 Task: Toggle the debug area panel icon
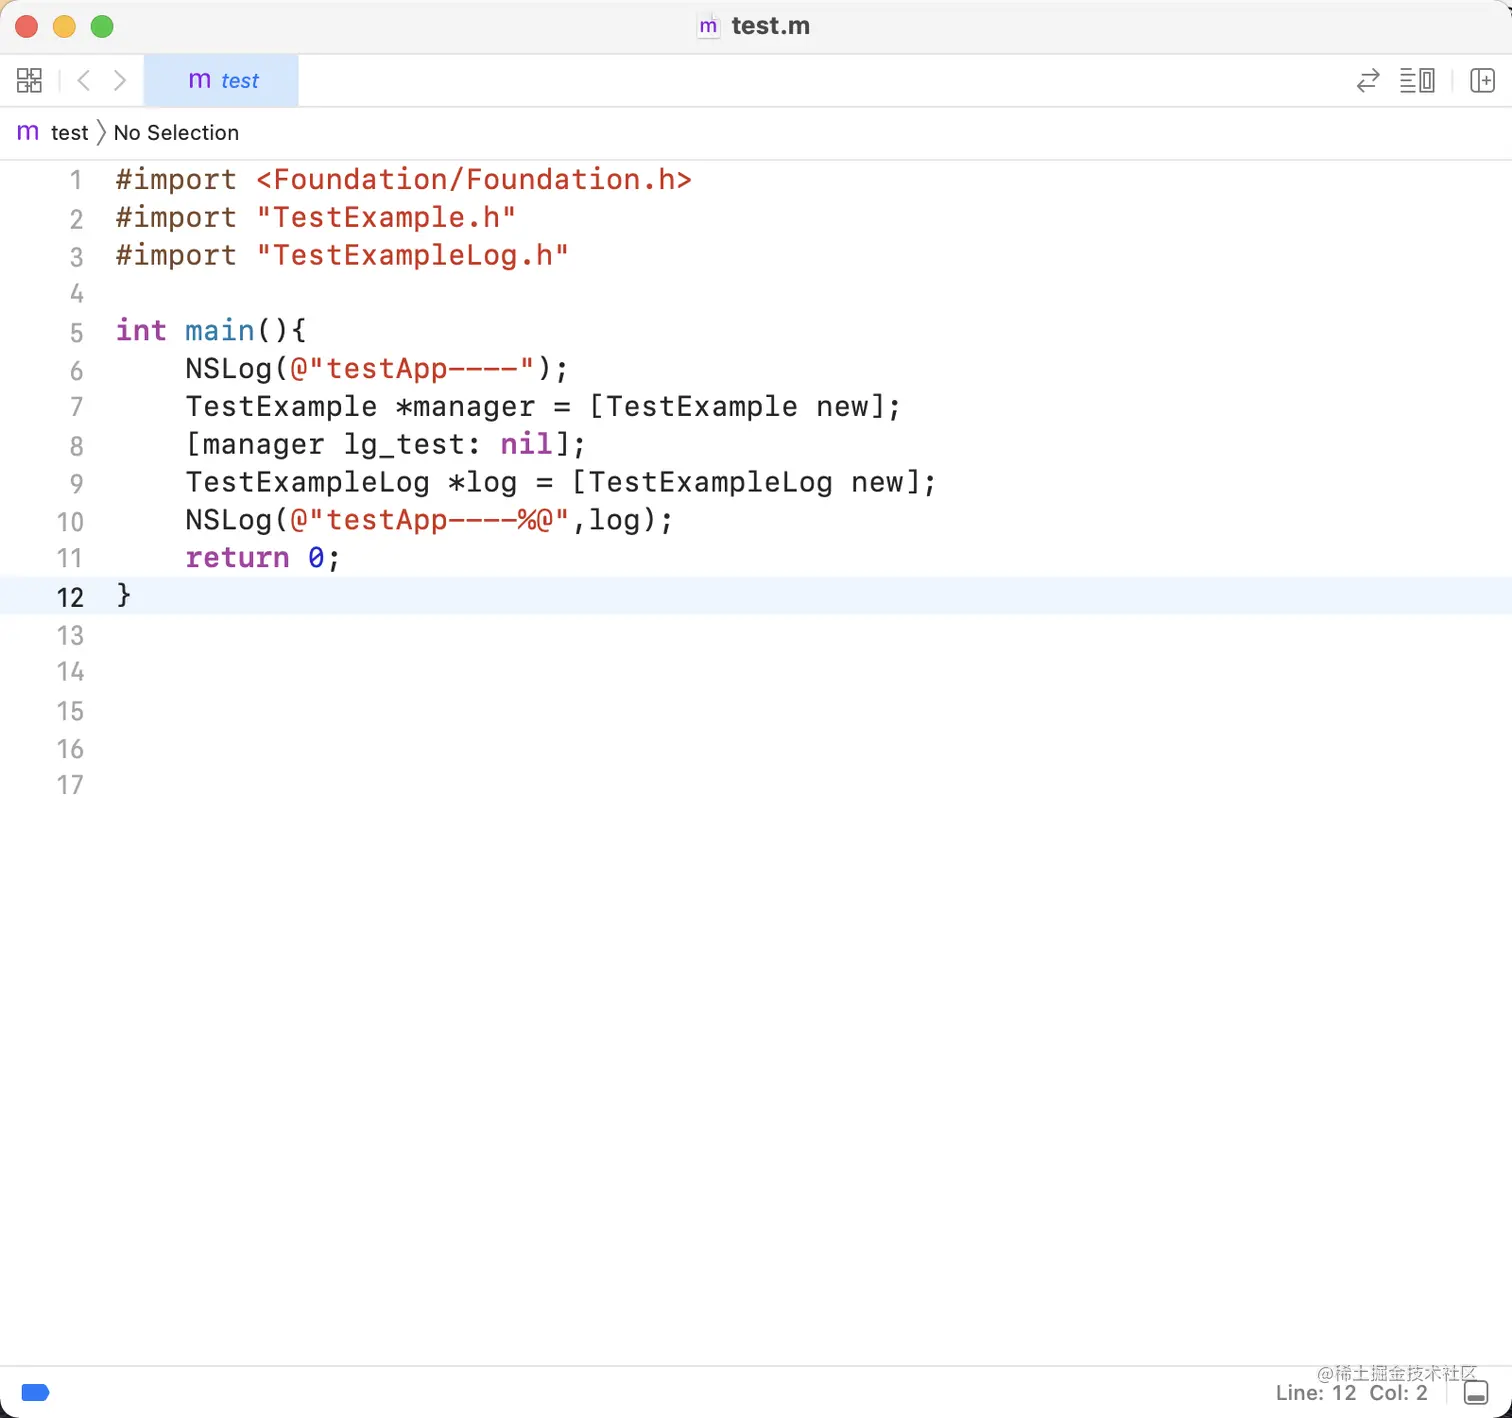[1476, 1392]
